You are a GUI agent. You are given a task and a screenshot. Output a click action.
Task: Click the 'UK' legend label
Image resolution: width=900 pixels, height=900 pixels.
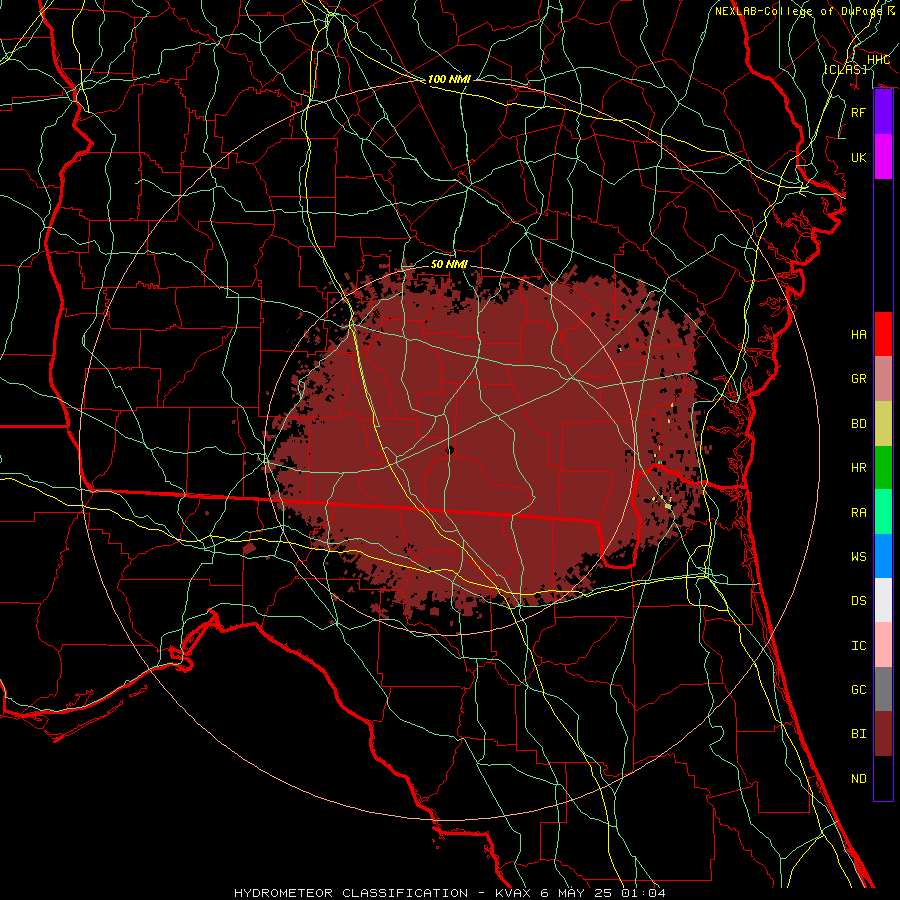859,157
